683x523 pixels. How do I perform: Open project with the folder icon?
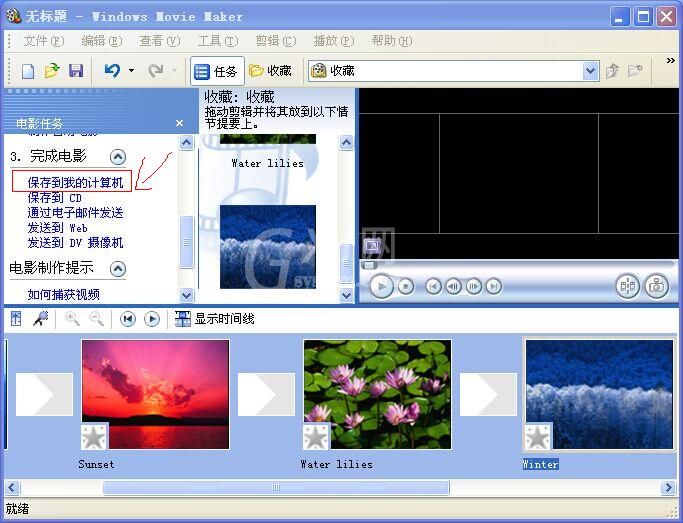52,71
